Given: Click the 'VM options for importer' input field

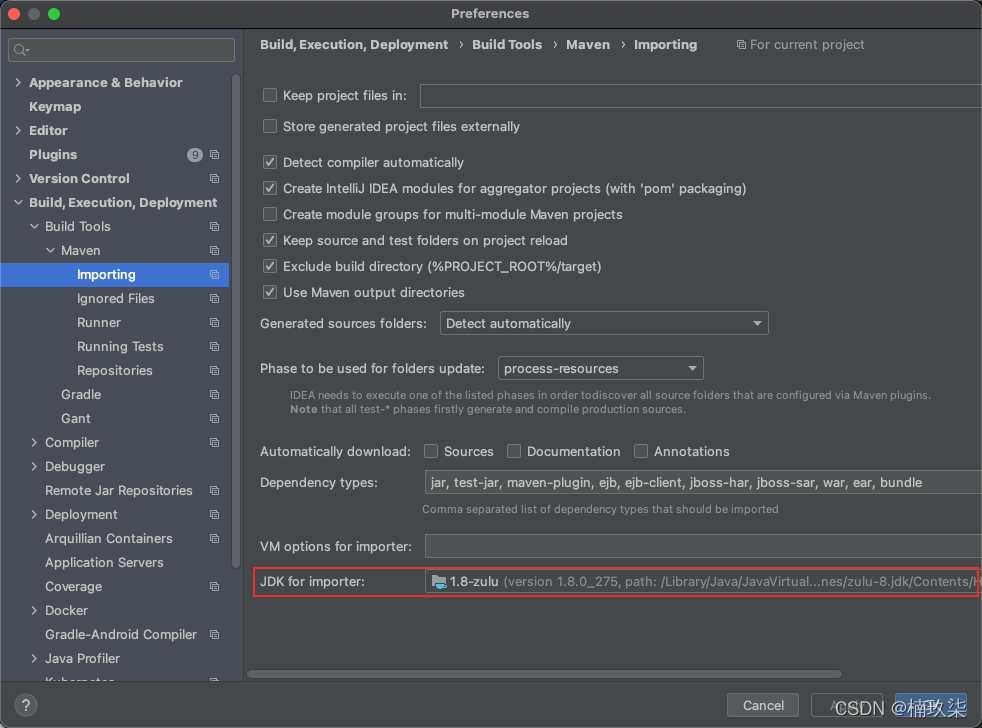Looking at the screenshot, I should [700, 546].
